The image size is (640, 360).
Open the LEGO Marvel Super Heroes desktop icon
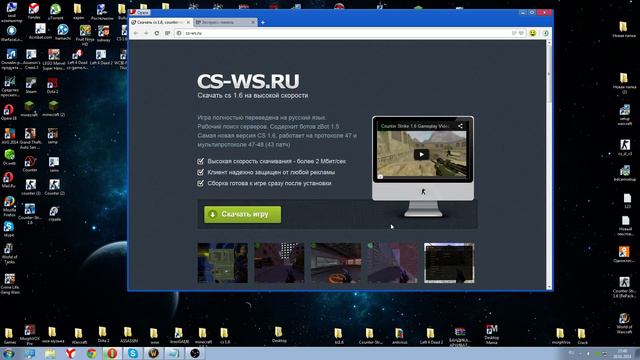tap(54, 59)
